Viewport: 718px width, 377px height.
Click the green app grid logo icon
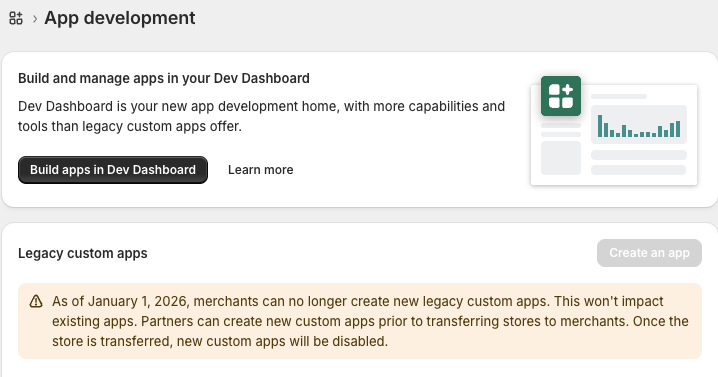(560, 96)
